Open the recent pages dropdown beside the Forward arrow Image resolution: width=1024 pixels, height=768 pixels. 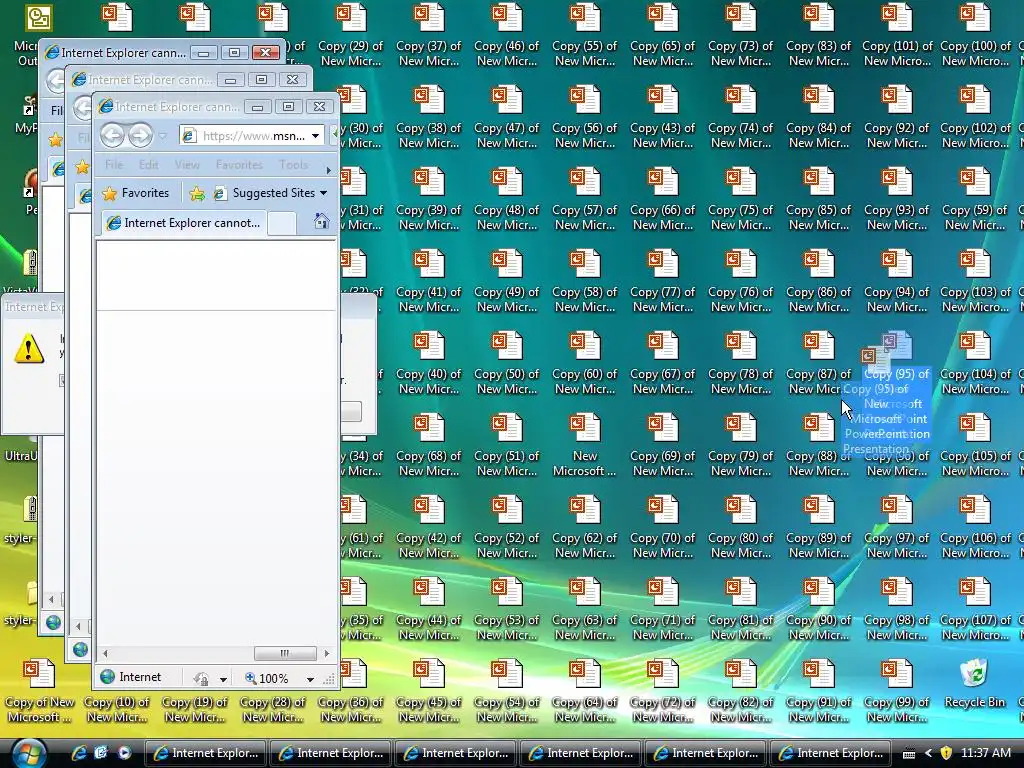coord(163,136)
